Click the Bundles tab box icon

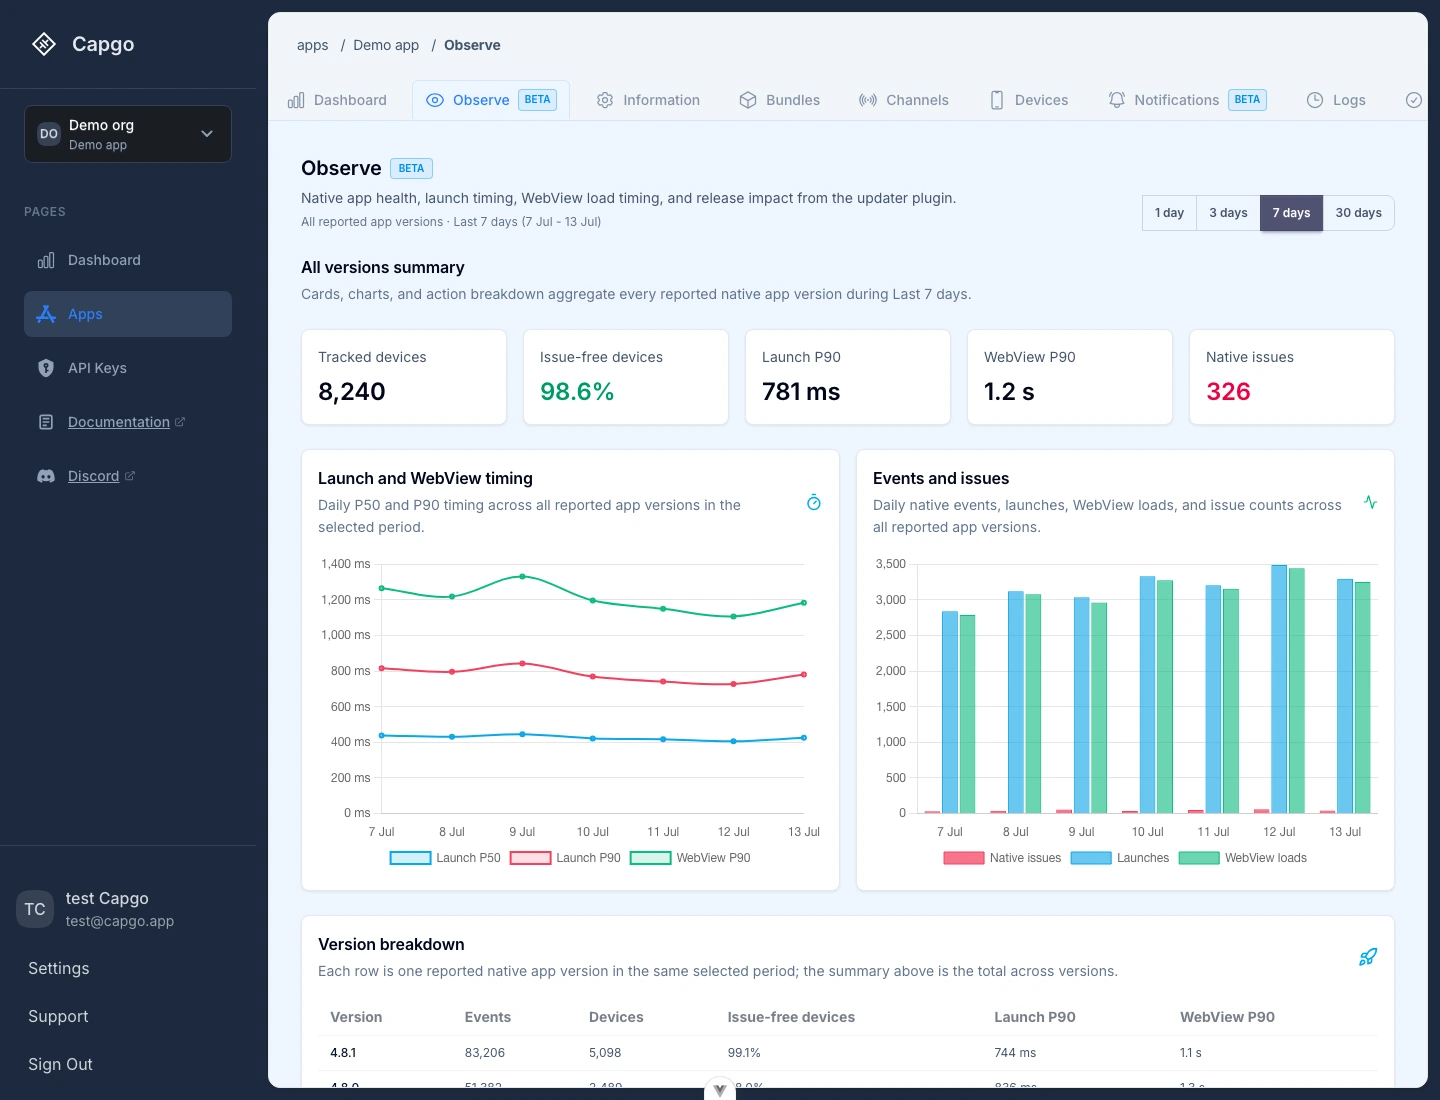(748, 100)
